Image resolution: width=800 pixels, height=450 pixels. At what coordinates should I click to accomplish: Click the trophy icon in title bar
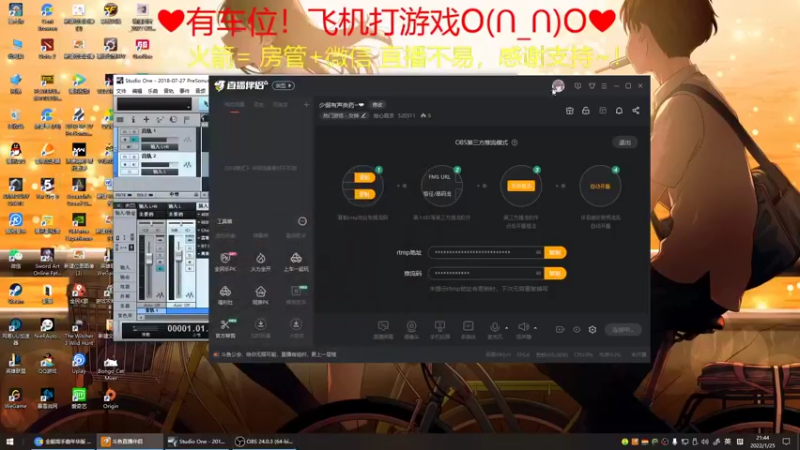pos(592,86)
